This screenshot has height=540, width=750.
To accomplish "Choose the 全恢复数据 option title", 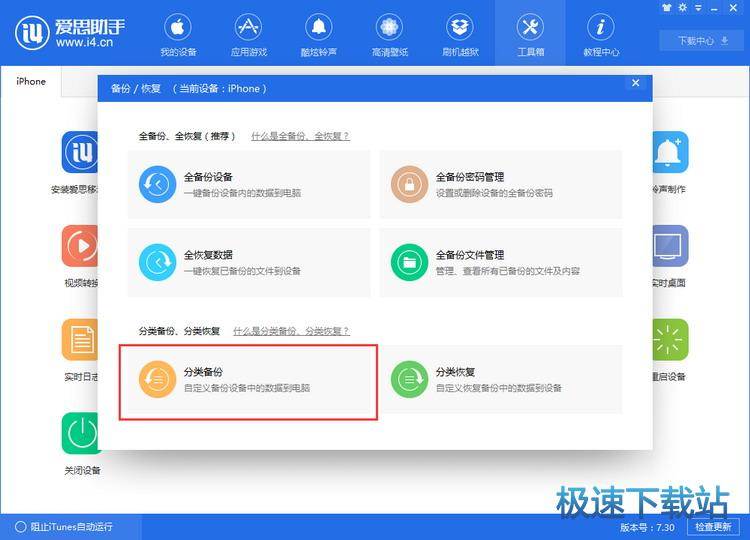I will (x=208, y=255).
